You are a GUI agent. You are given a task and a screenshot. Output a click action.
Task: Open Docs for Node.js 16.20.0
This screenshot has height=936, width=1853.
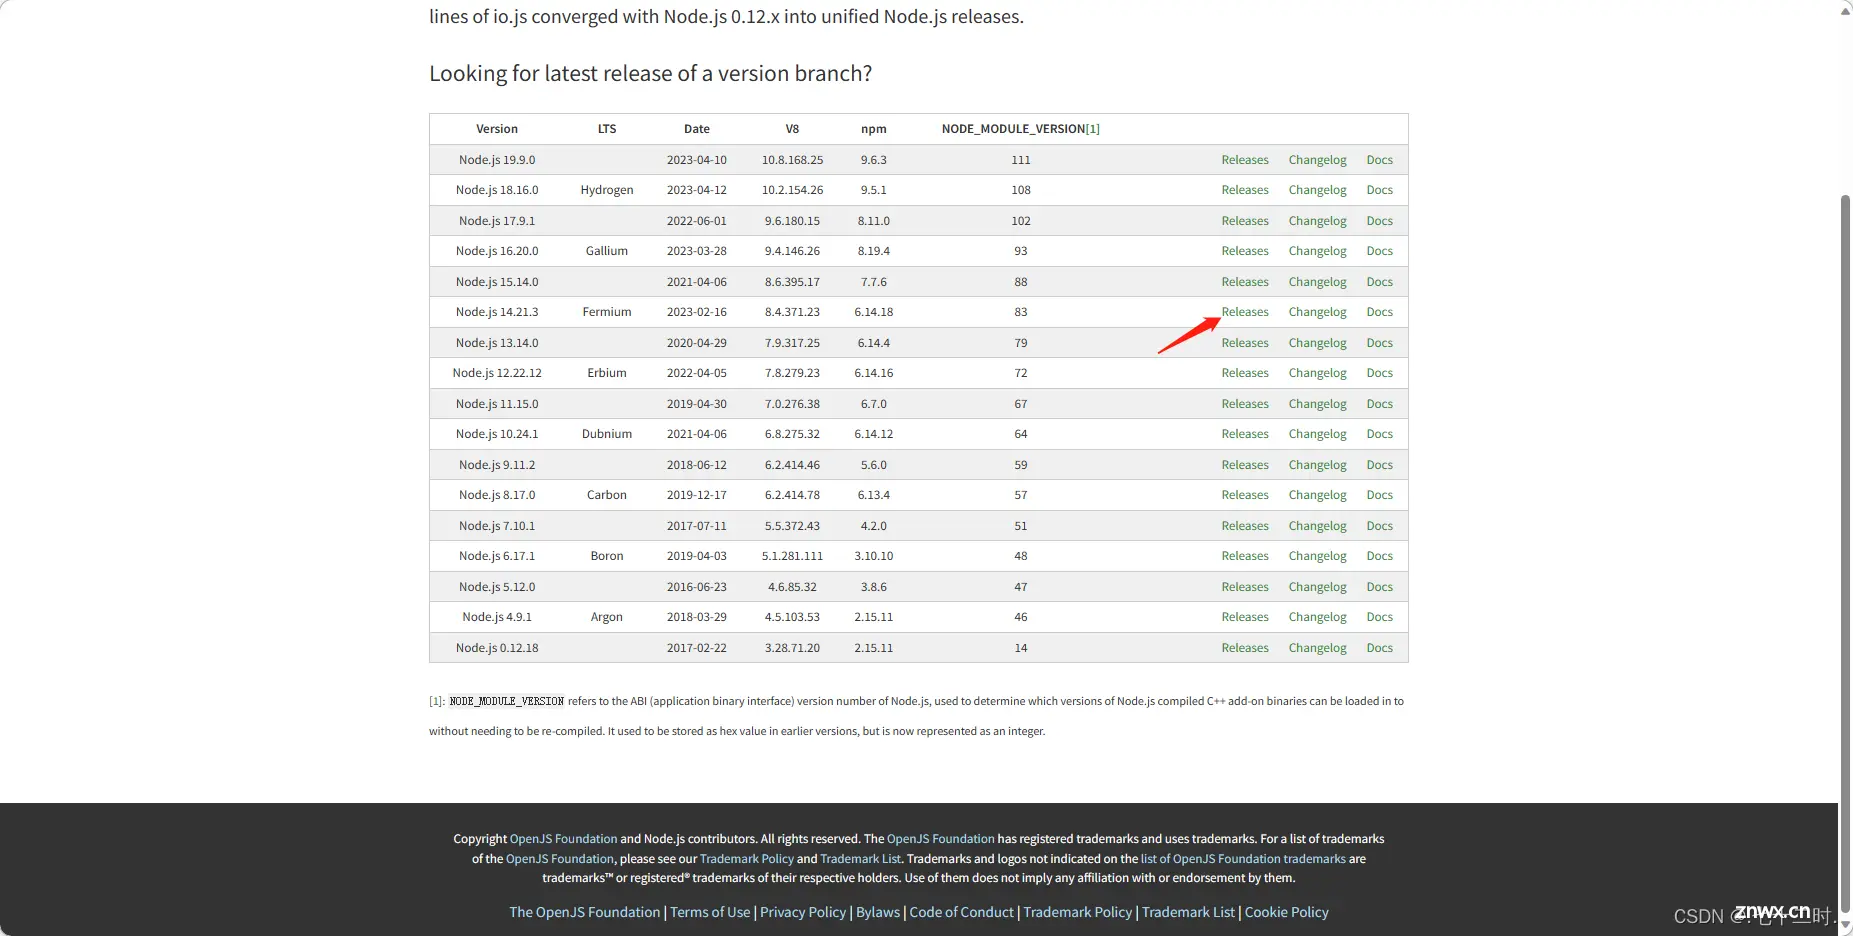pyautogui.click(x=1379, y=251)
